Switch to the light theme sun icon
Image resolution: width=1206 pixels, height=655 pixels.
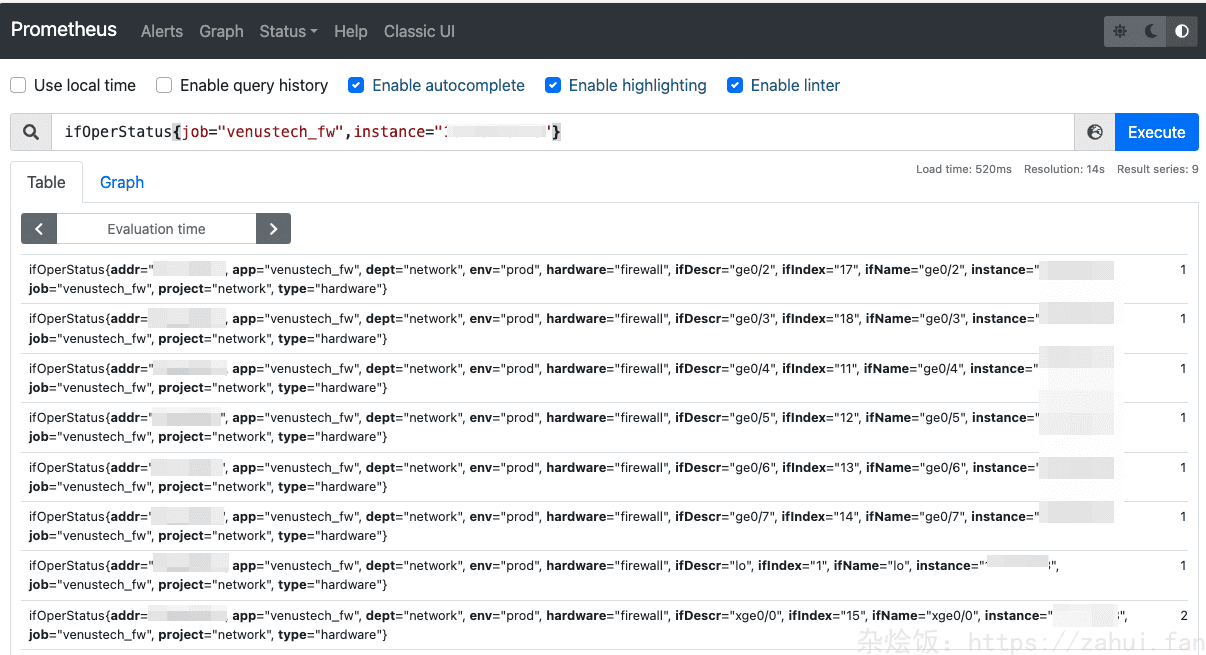1120,31
